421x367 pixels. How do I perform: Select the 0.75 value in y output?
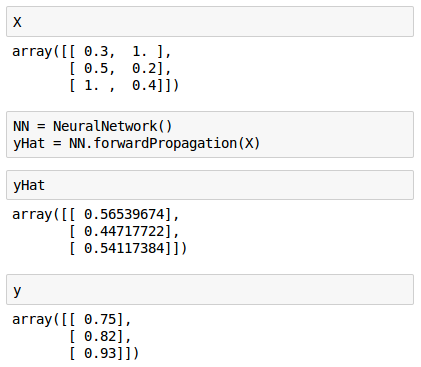100,319
